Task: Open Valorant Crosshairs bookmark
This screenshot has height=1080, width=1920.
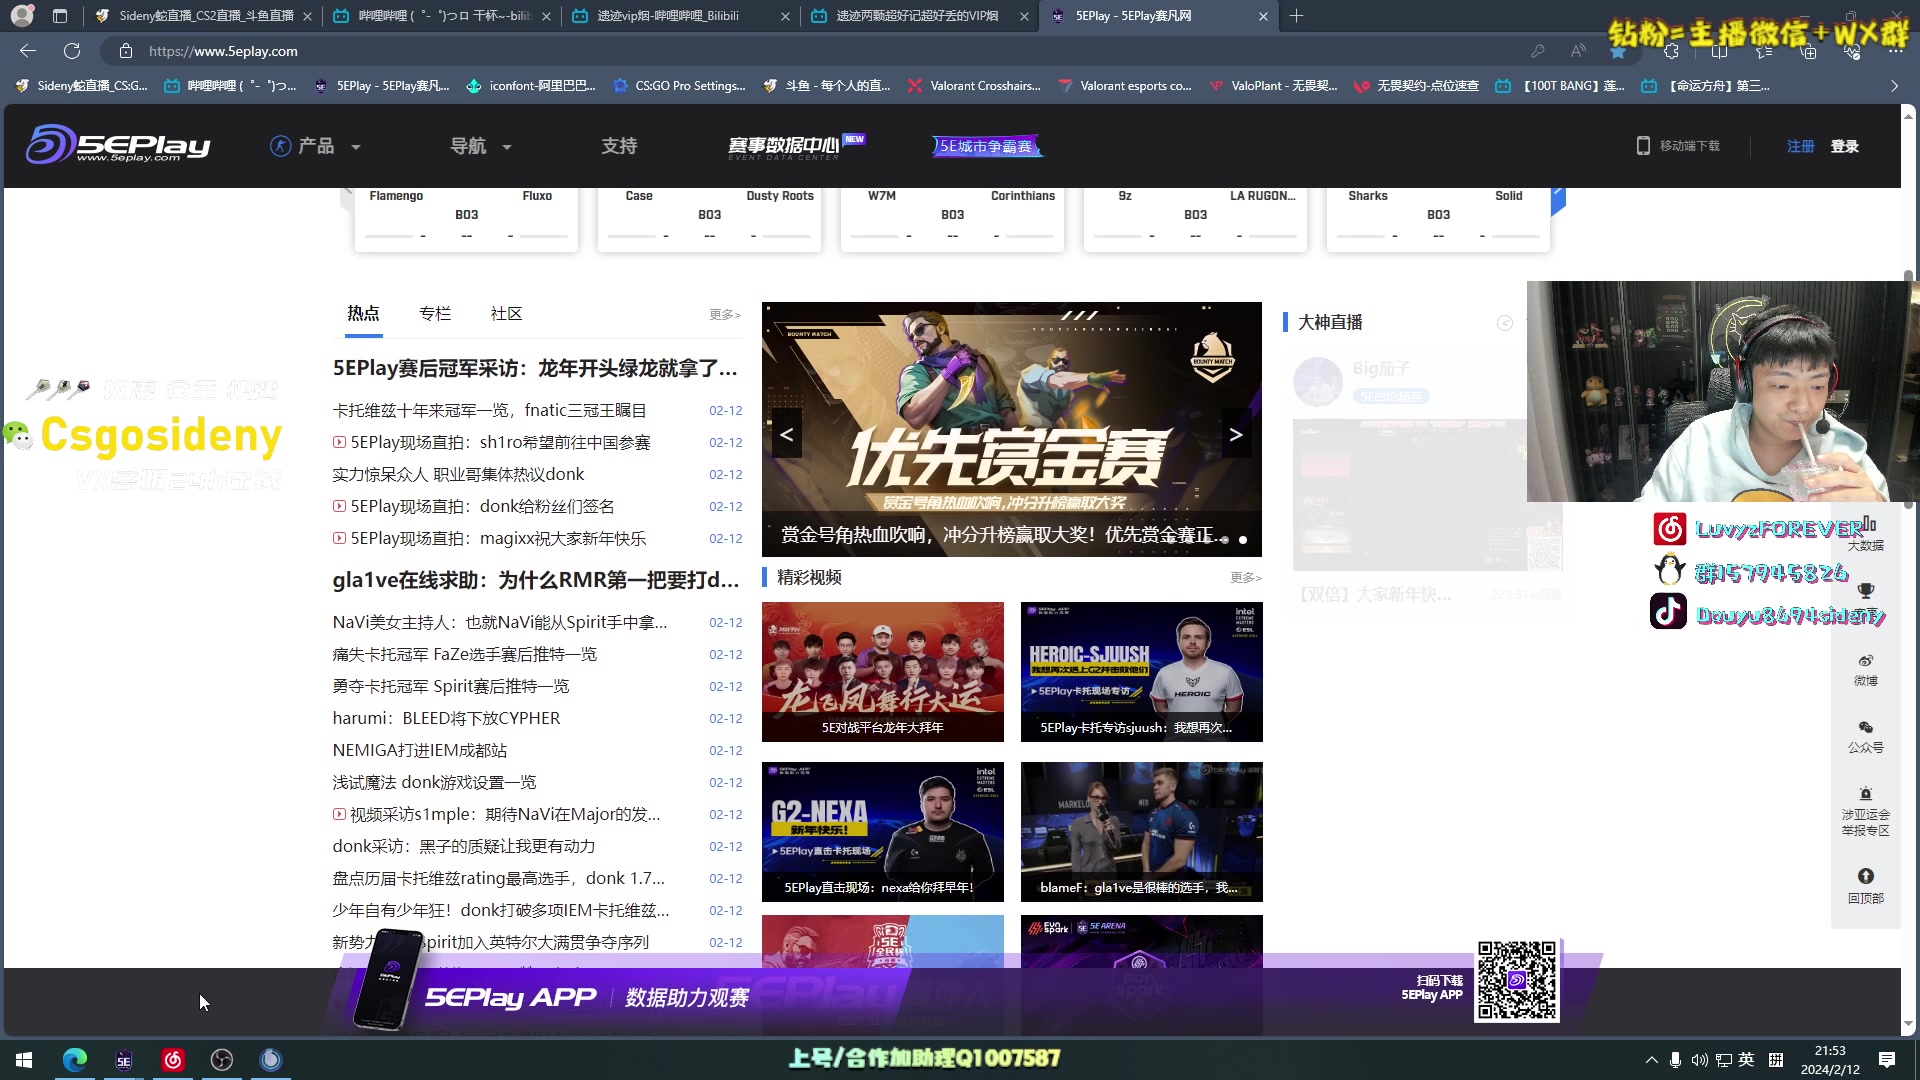Action: (x=974, y=86)
